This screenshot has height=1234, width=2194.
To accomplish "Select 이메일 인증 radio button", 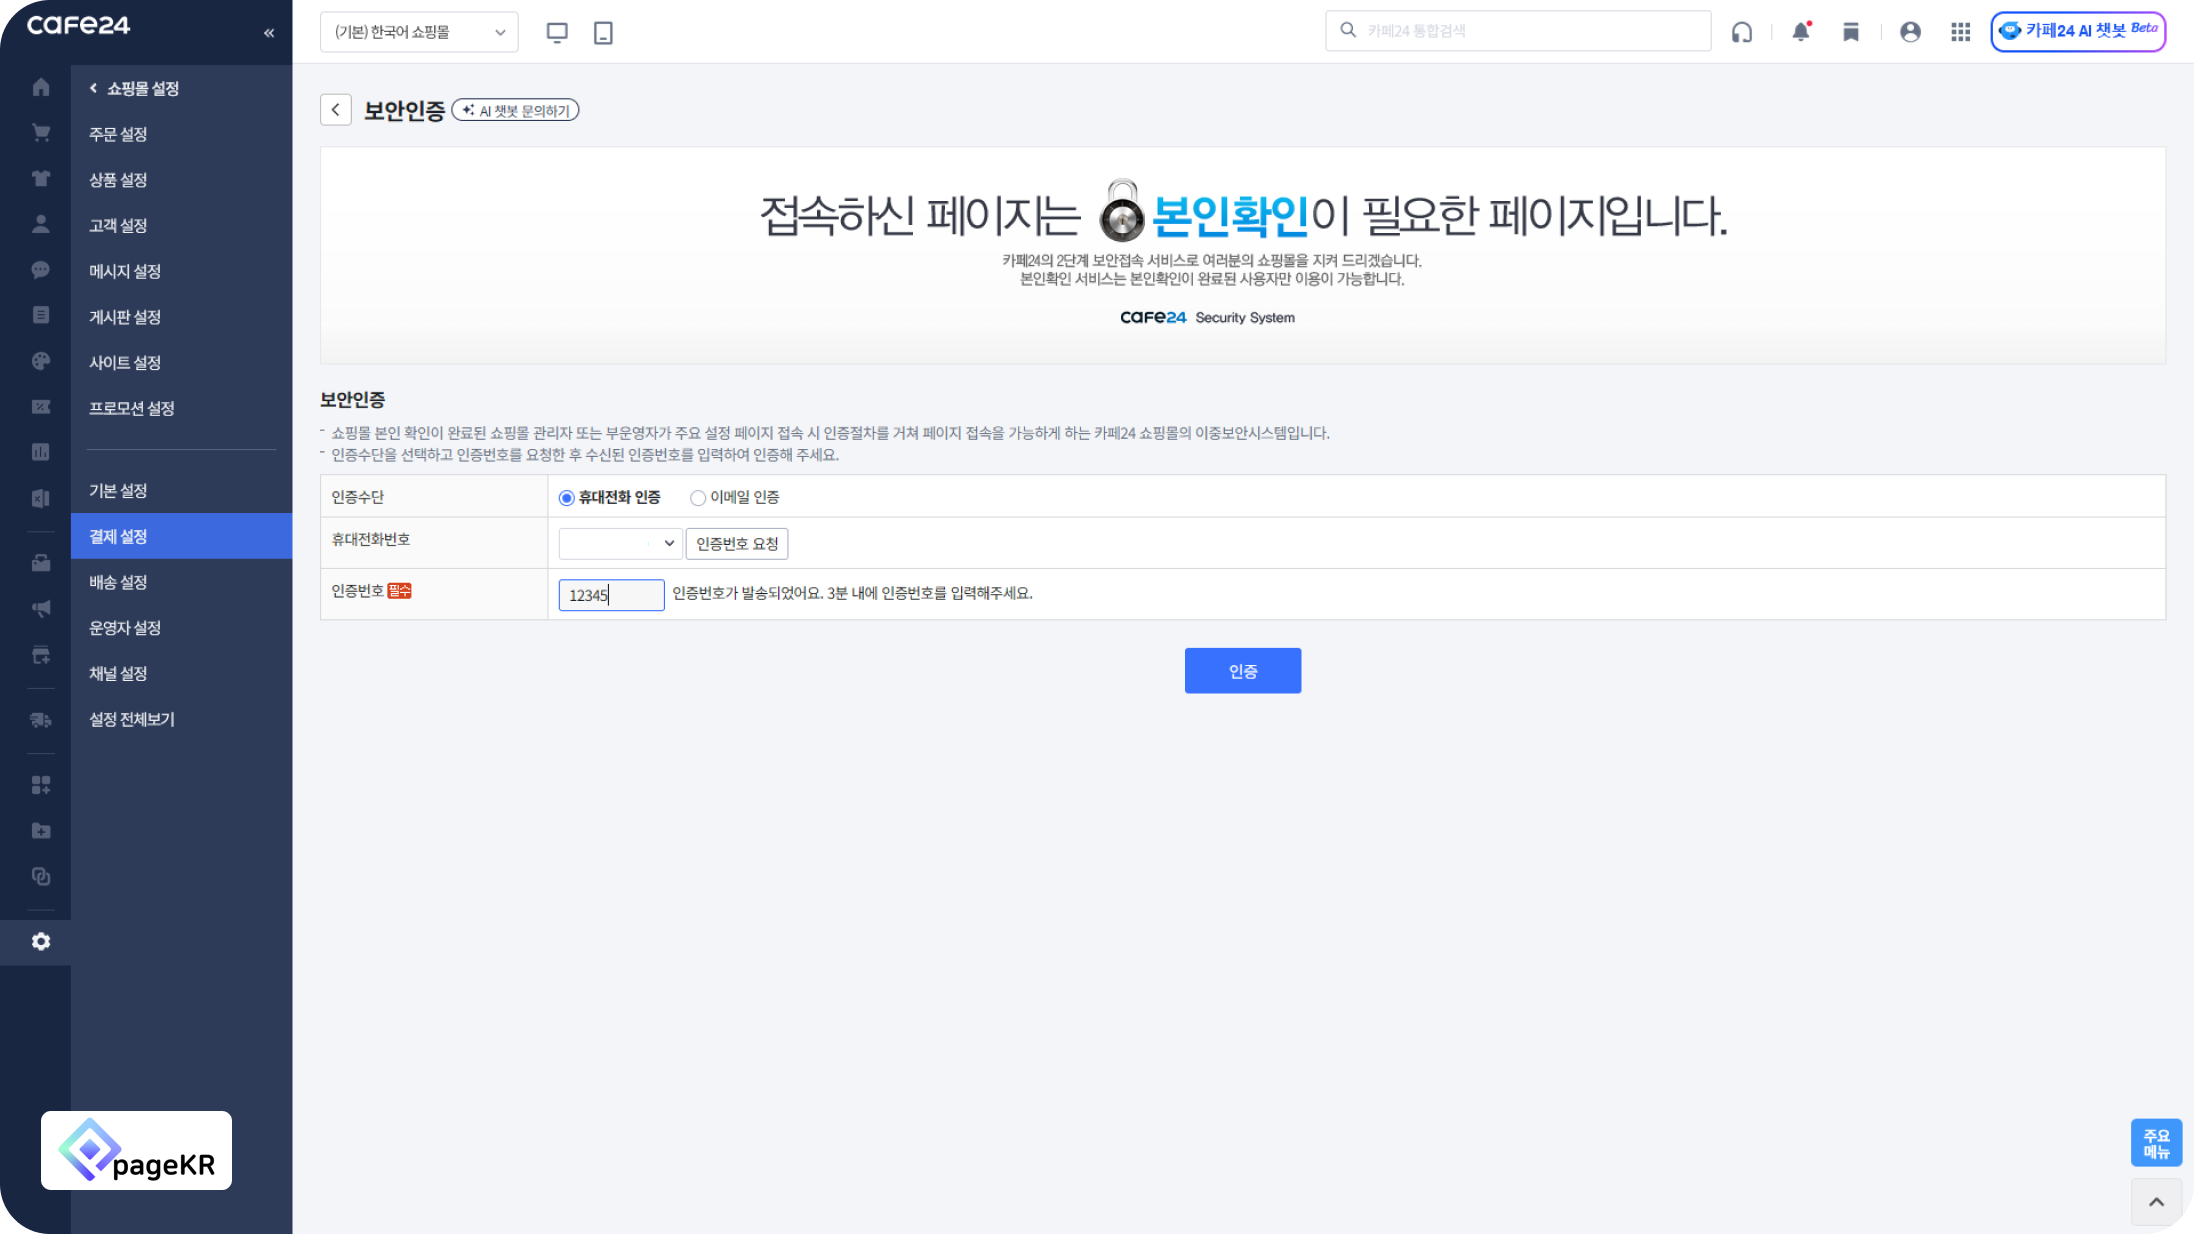I will click(x=698, y=498).
